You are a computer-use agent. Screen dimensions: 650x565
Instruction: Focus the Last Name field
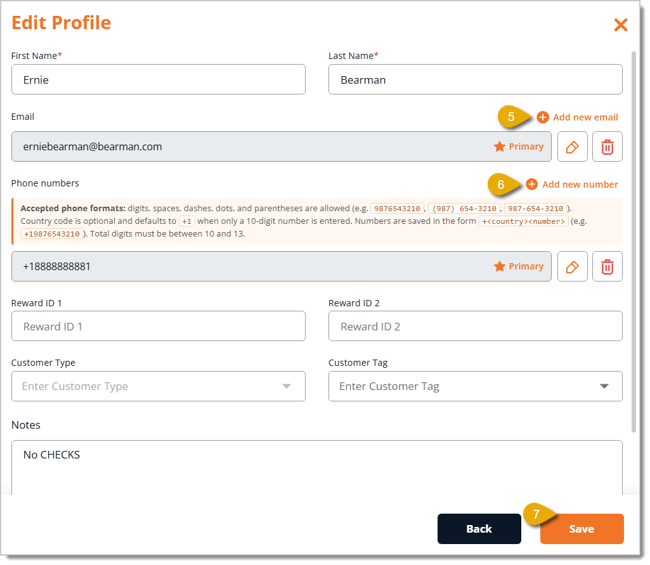click(x=475, y=80)
